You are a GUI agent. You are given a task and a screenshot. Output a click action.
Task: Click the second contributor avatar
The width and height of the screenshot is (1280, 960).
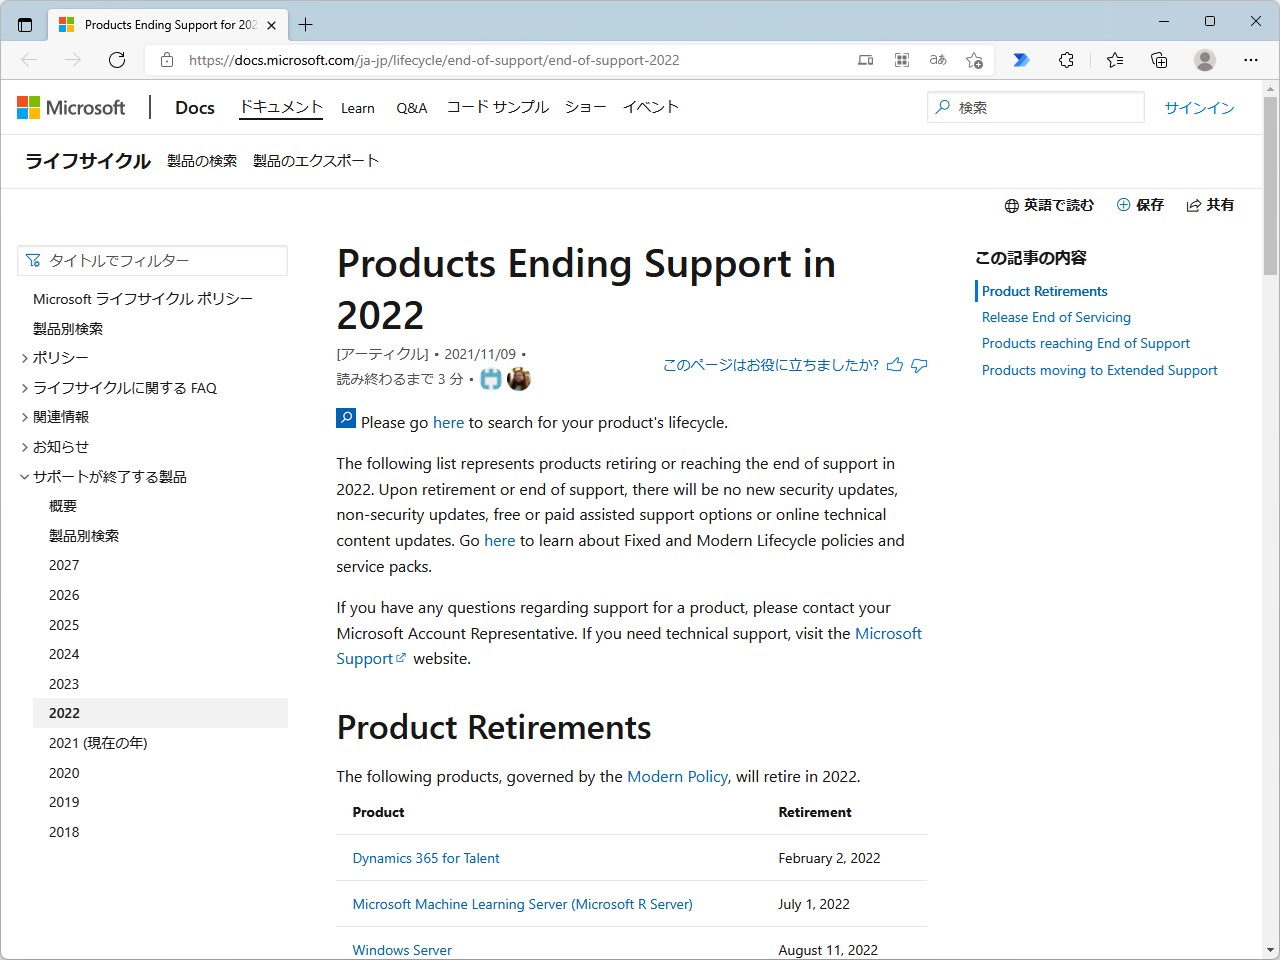click(x=519, y=379)
